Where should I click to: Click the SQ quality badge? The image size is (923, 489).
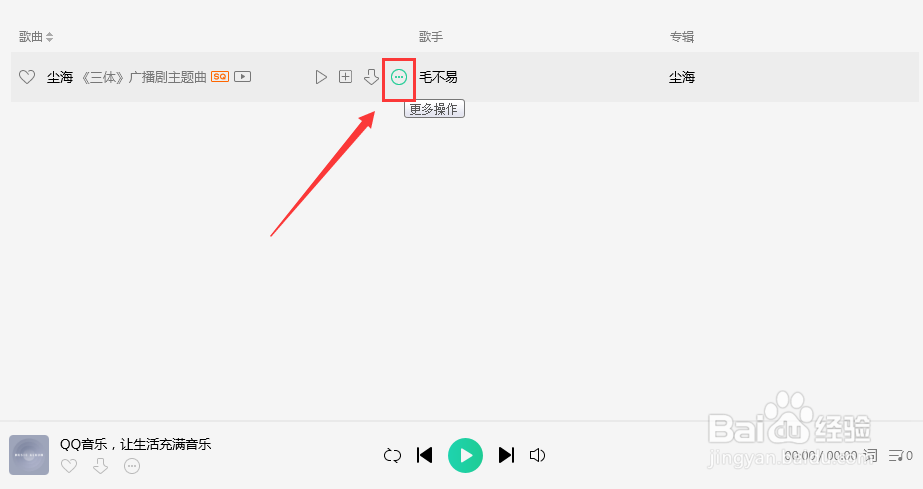(220, 76)
